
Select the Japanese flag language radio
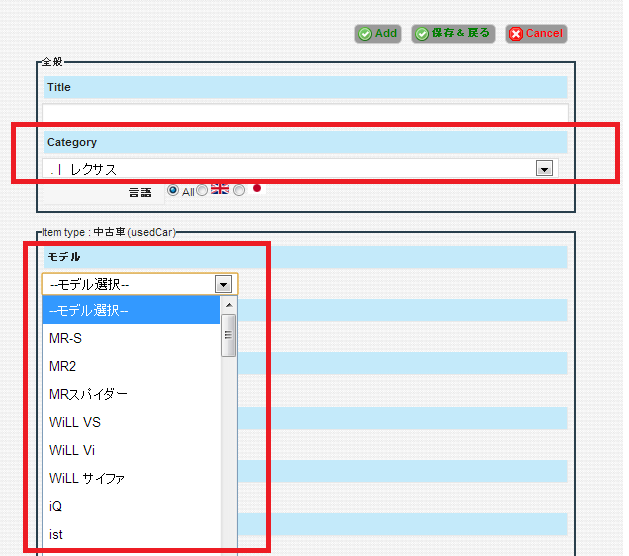pos(239,190)
